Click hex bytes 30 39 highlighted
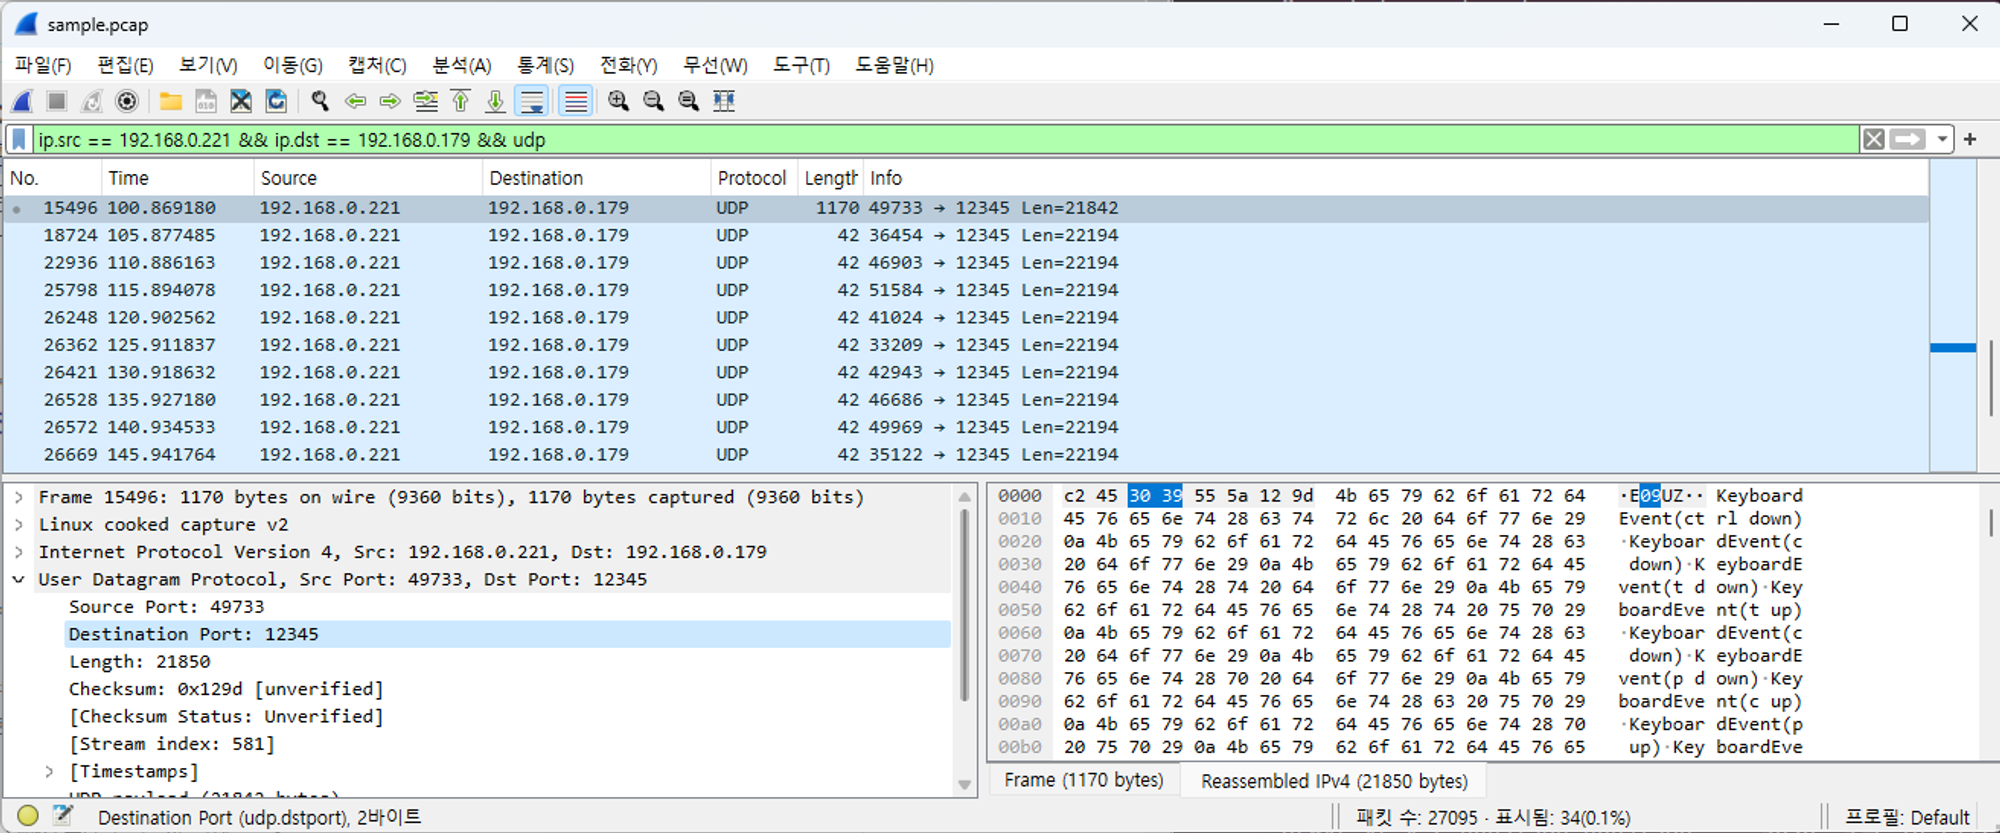The width and height of the screenshot is (2000, 833). 1155,496
